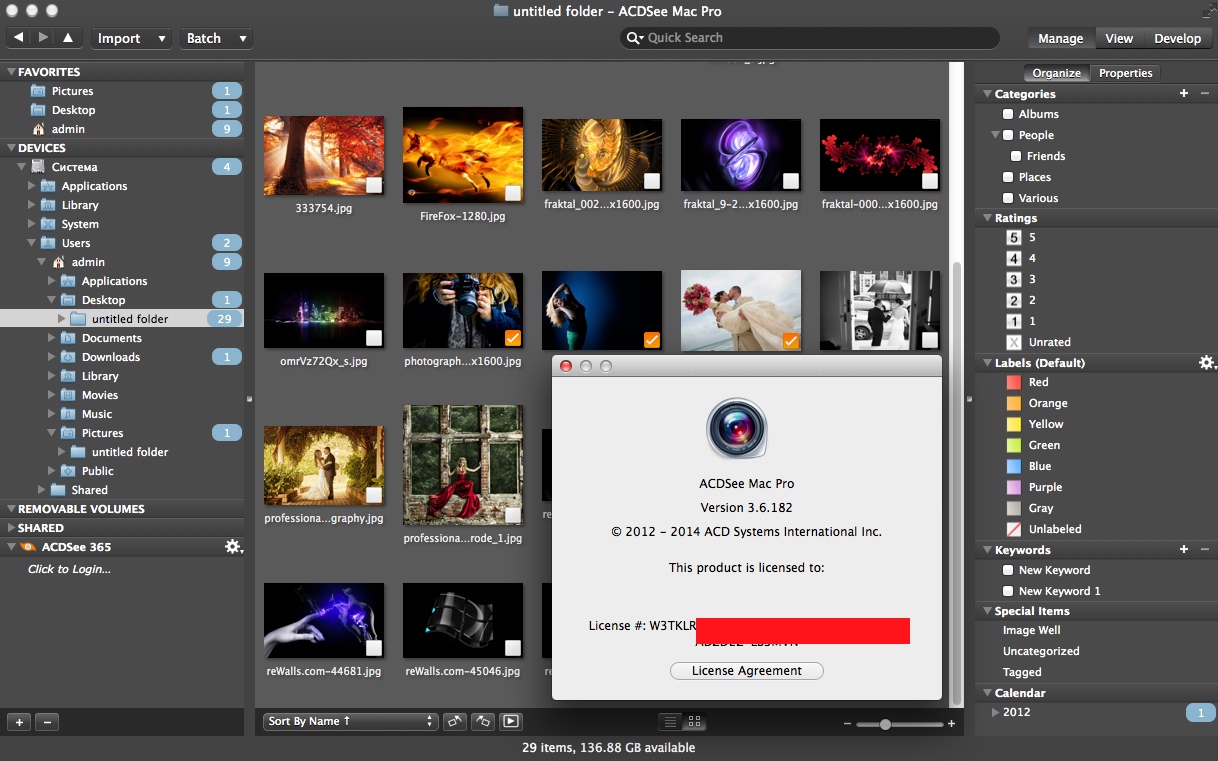Check the Places category checkbox
The image size is (1218, 761).
[1008, 177]
